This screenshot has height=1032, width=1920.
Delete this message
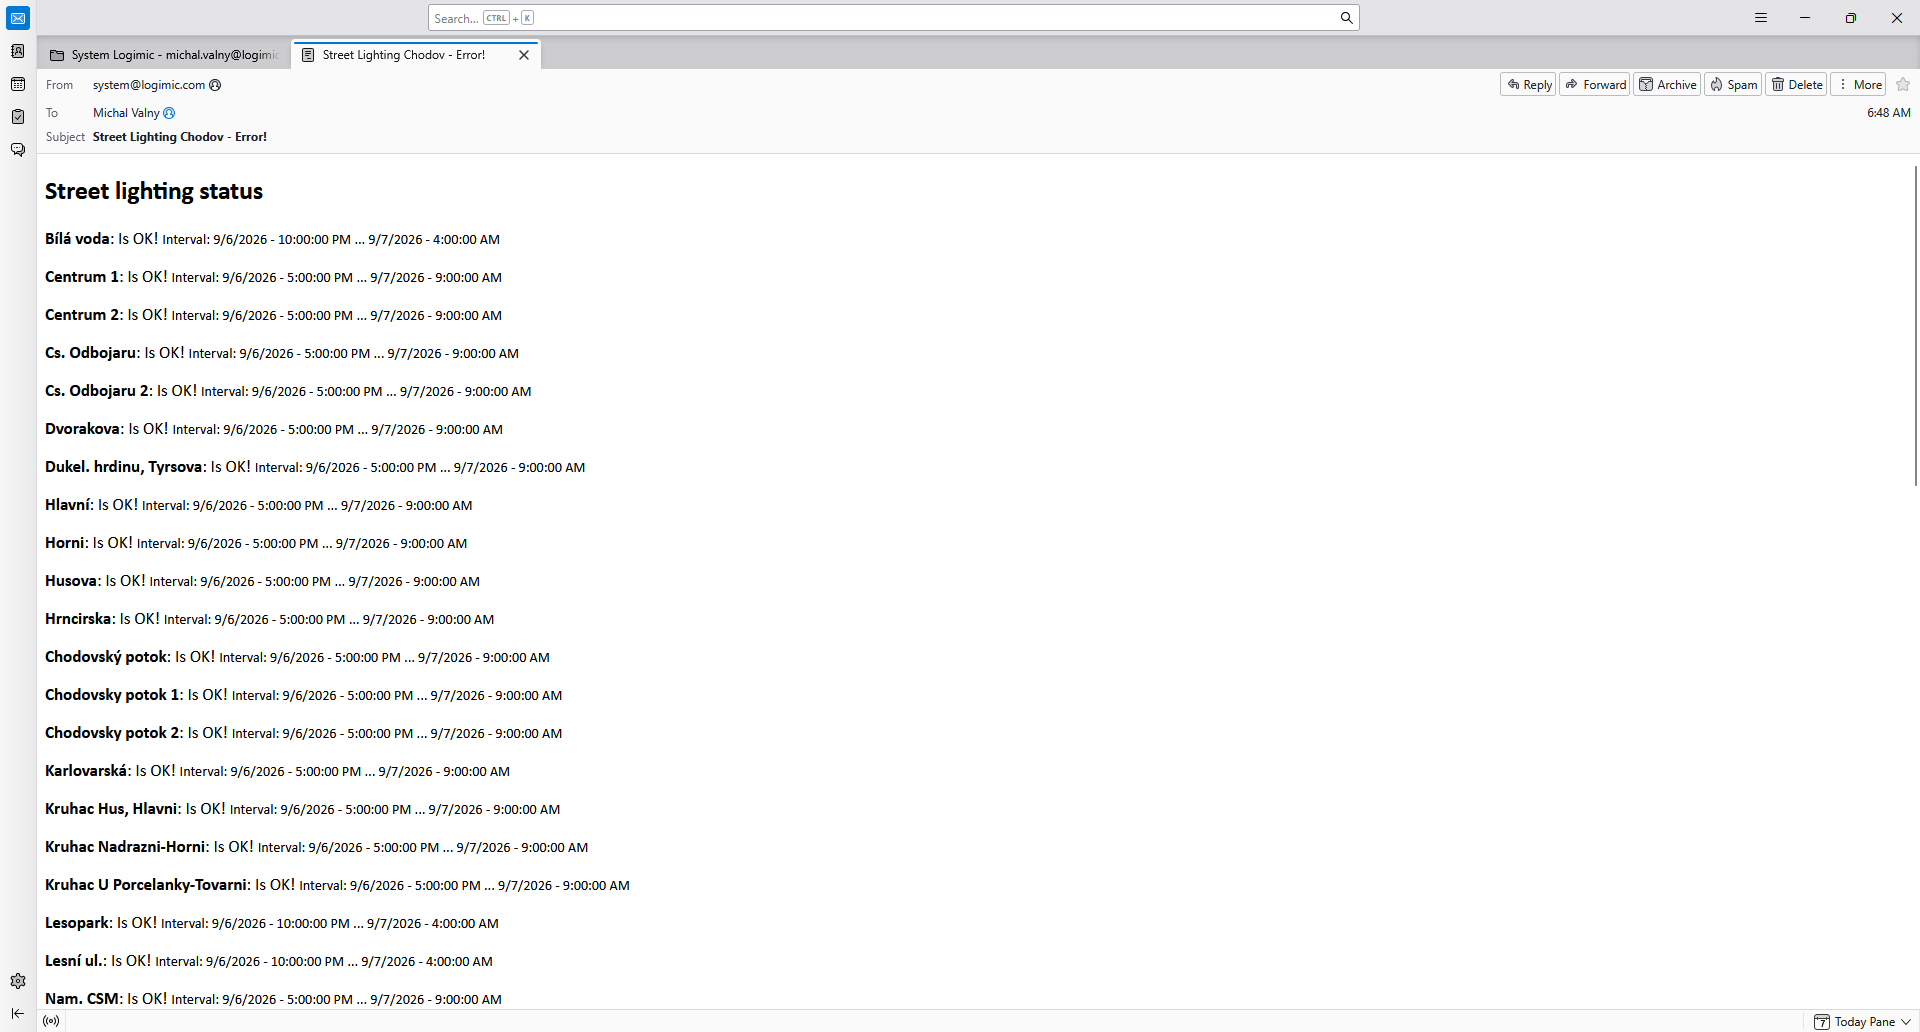(x=1796, y=85)
